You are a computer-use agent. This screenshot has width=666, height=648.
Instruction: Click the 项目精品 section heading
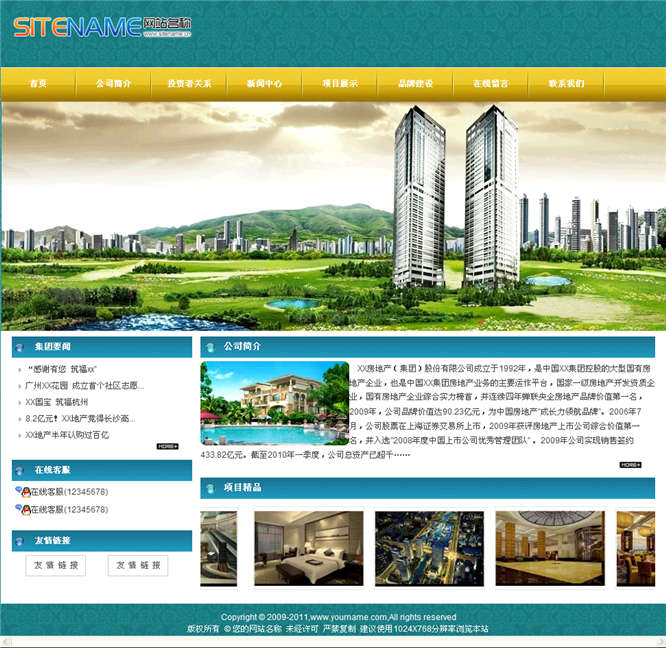click(x=243, y=487)
